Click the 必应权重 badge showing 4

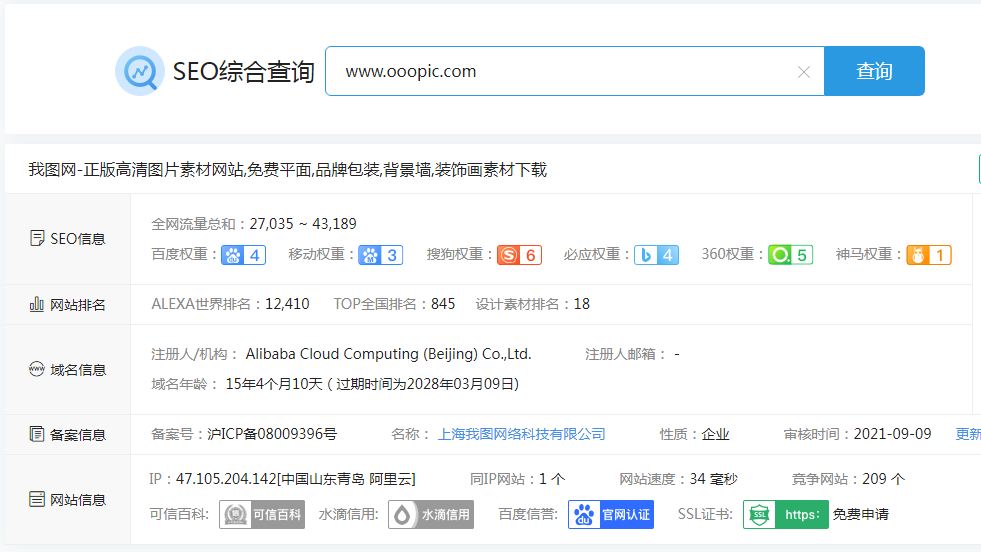(656, 255)
